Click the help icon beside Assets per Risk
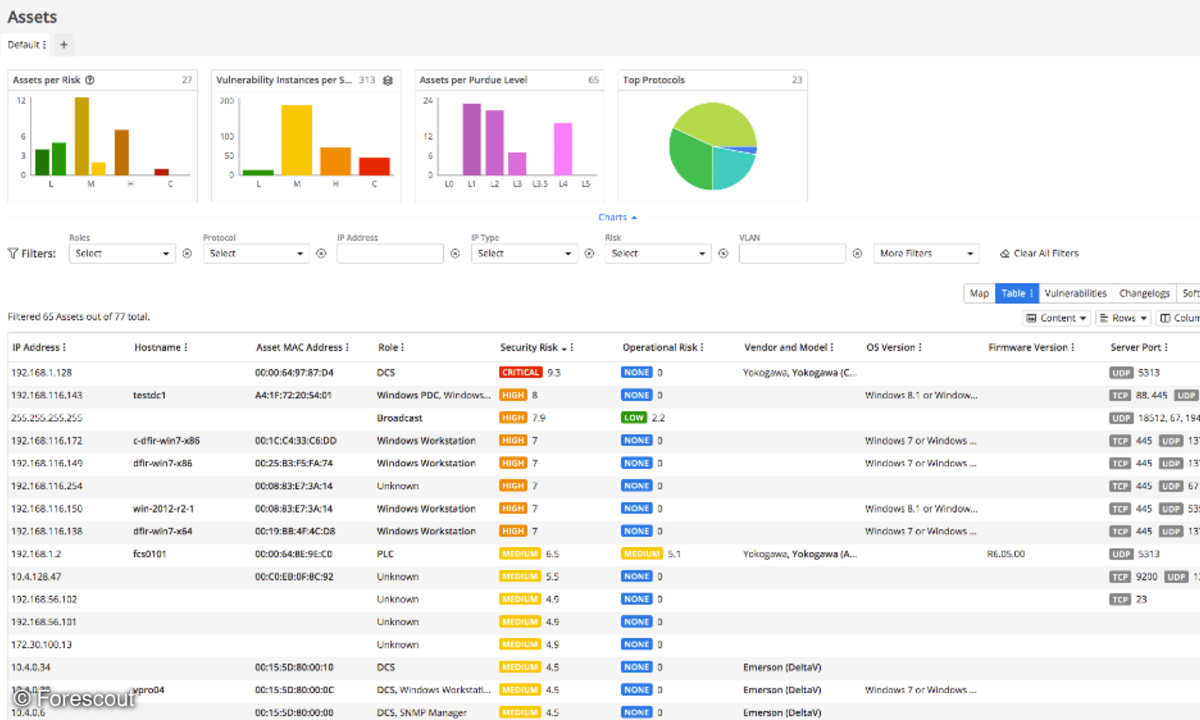The image size is (1200, 720). click(90, 80)
